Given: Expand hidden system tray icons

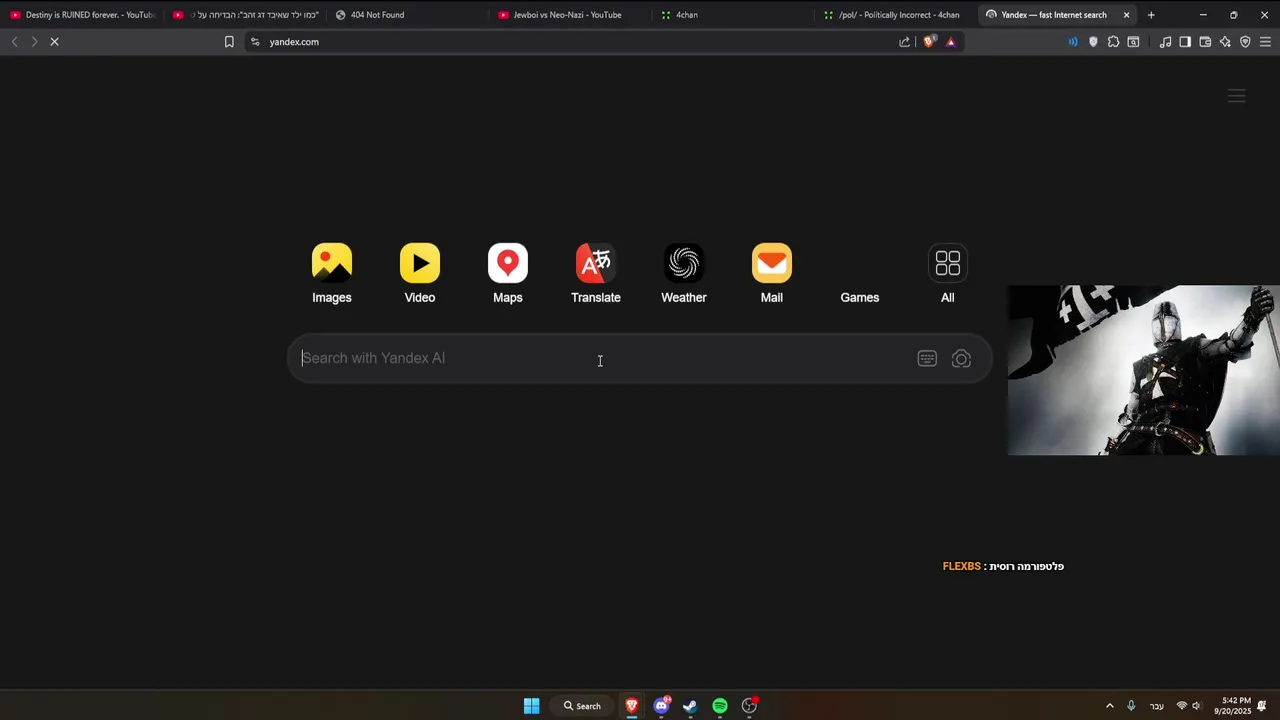Looking at the screenshot, I should 1109,706.
